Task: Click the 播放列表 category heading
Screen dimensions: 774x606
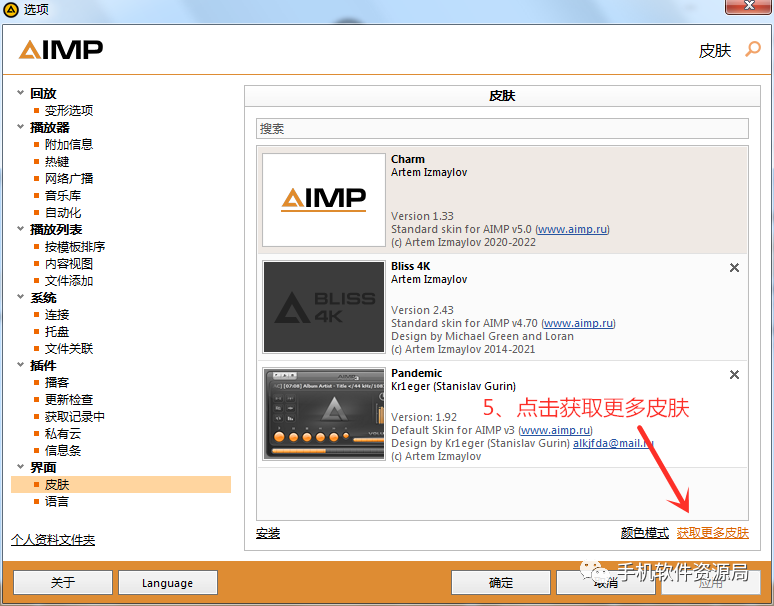Action: tap(56, 229)
